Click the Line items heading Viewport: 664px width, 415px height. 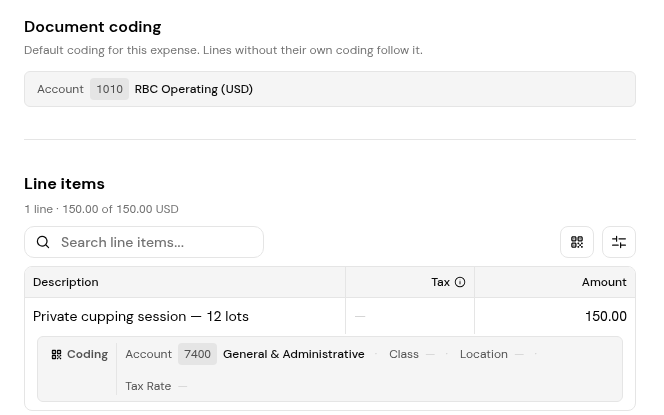(64, 184)
